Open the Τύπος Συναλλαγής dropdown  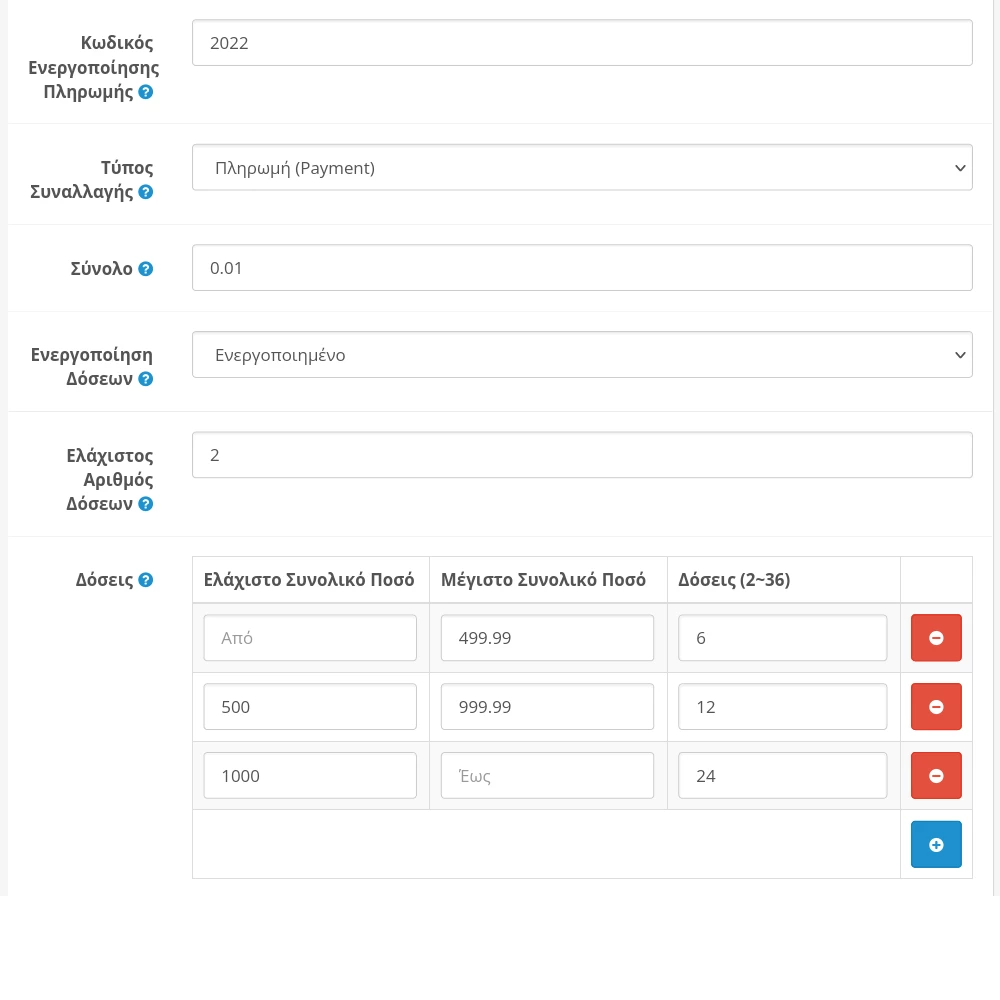582,168
